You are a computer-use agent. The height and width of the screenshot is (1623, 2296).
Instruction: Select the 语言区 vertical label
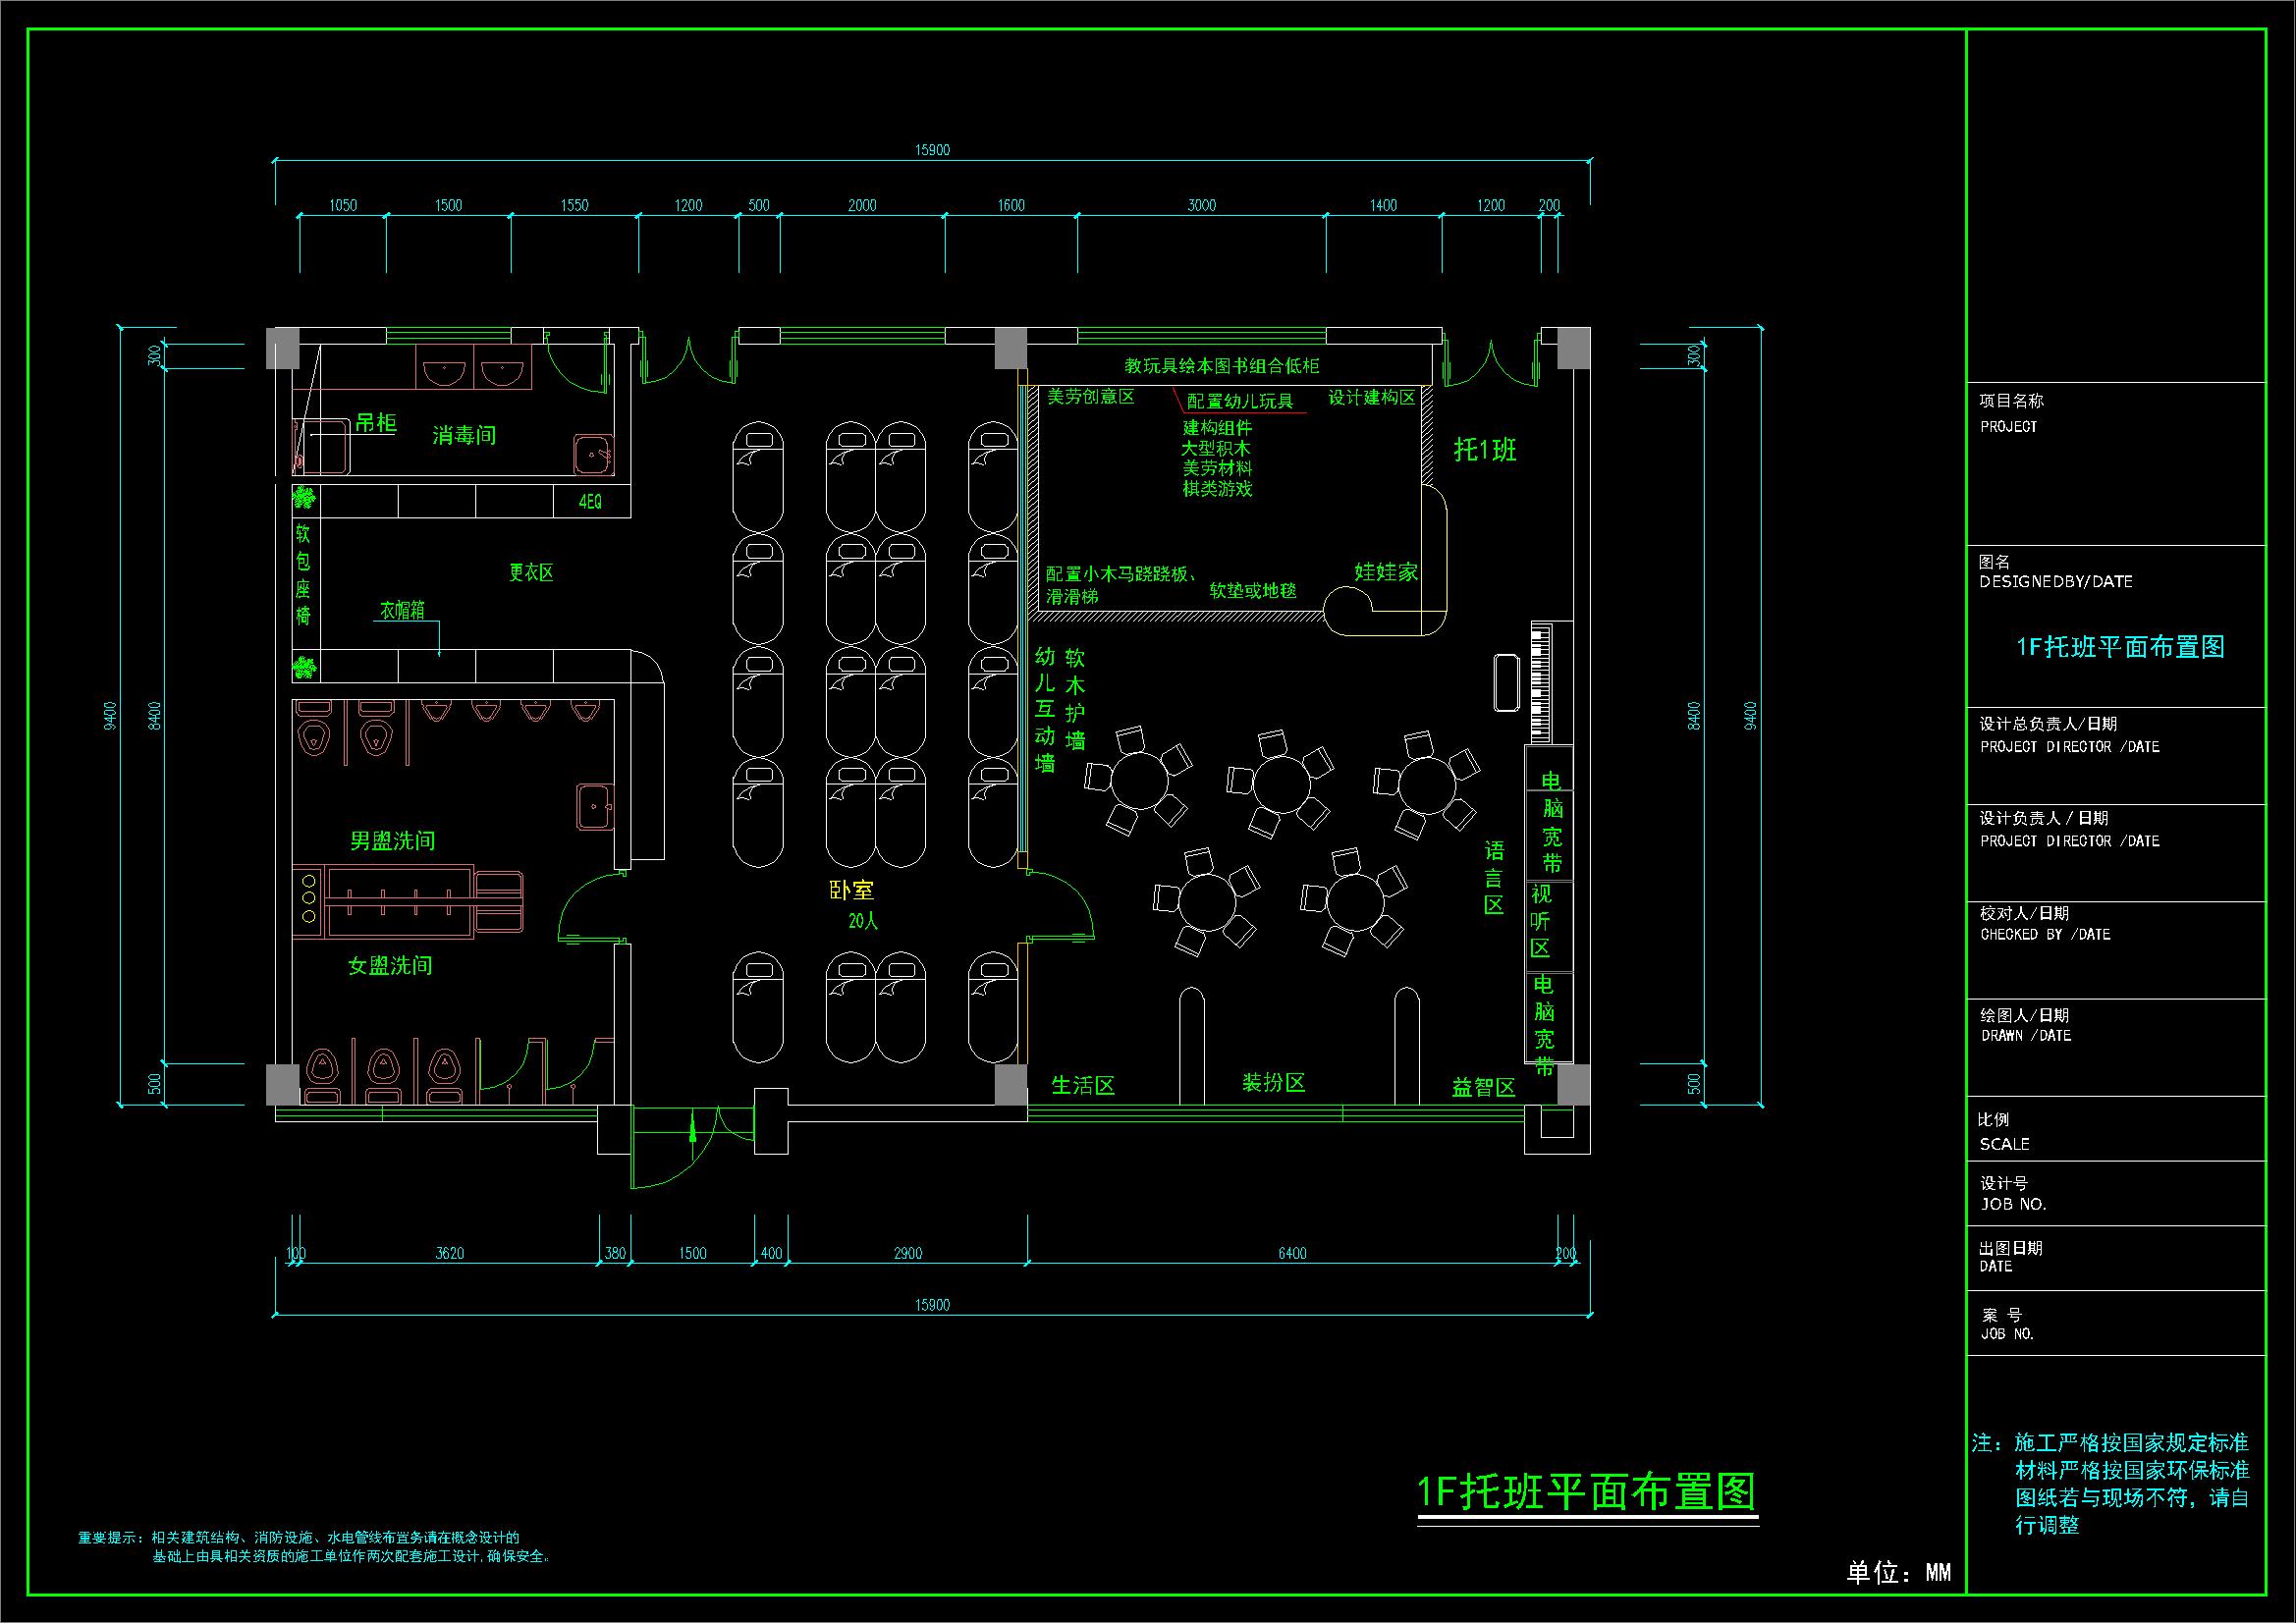[x=1494, y=877]
